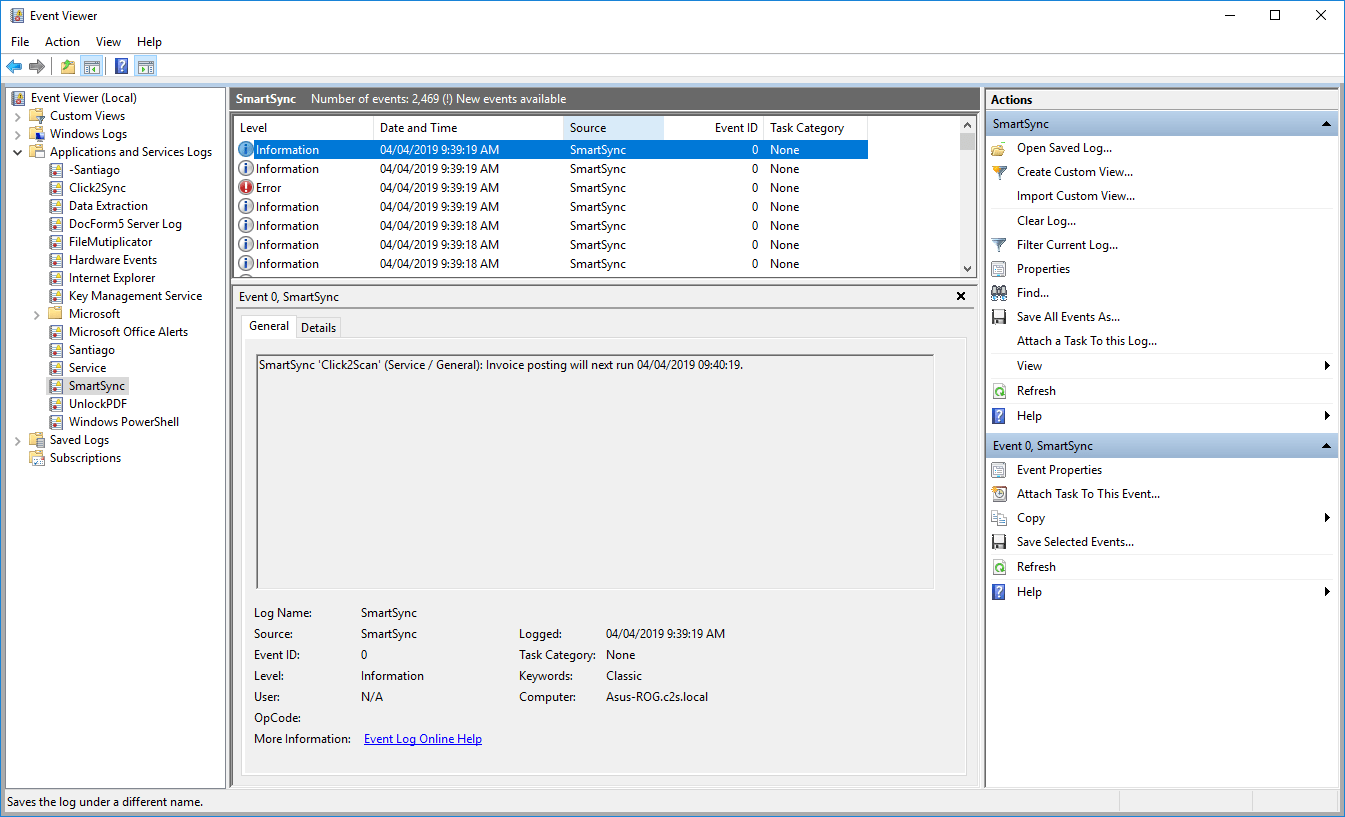Select Data Extraction log in tree
This screenshot has width=1345, height=817.
point(108,206)
